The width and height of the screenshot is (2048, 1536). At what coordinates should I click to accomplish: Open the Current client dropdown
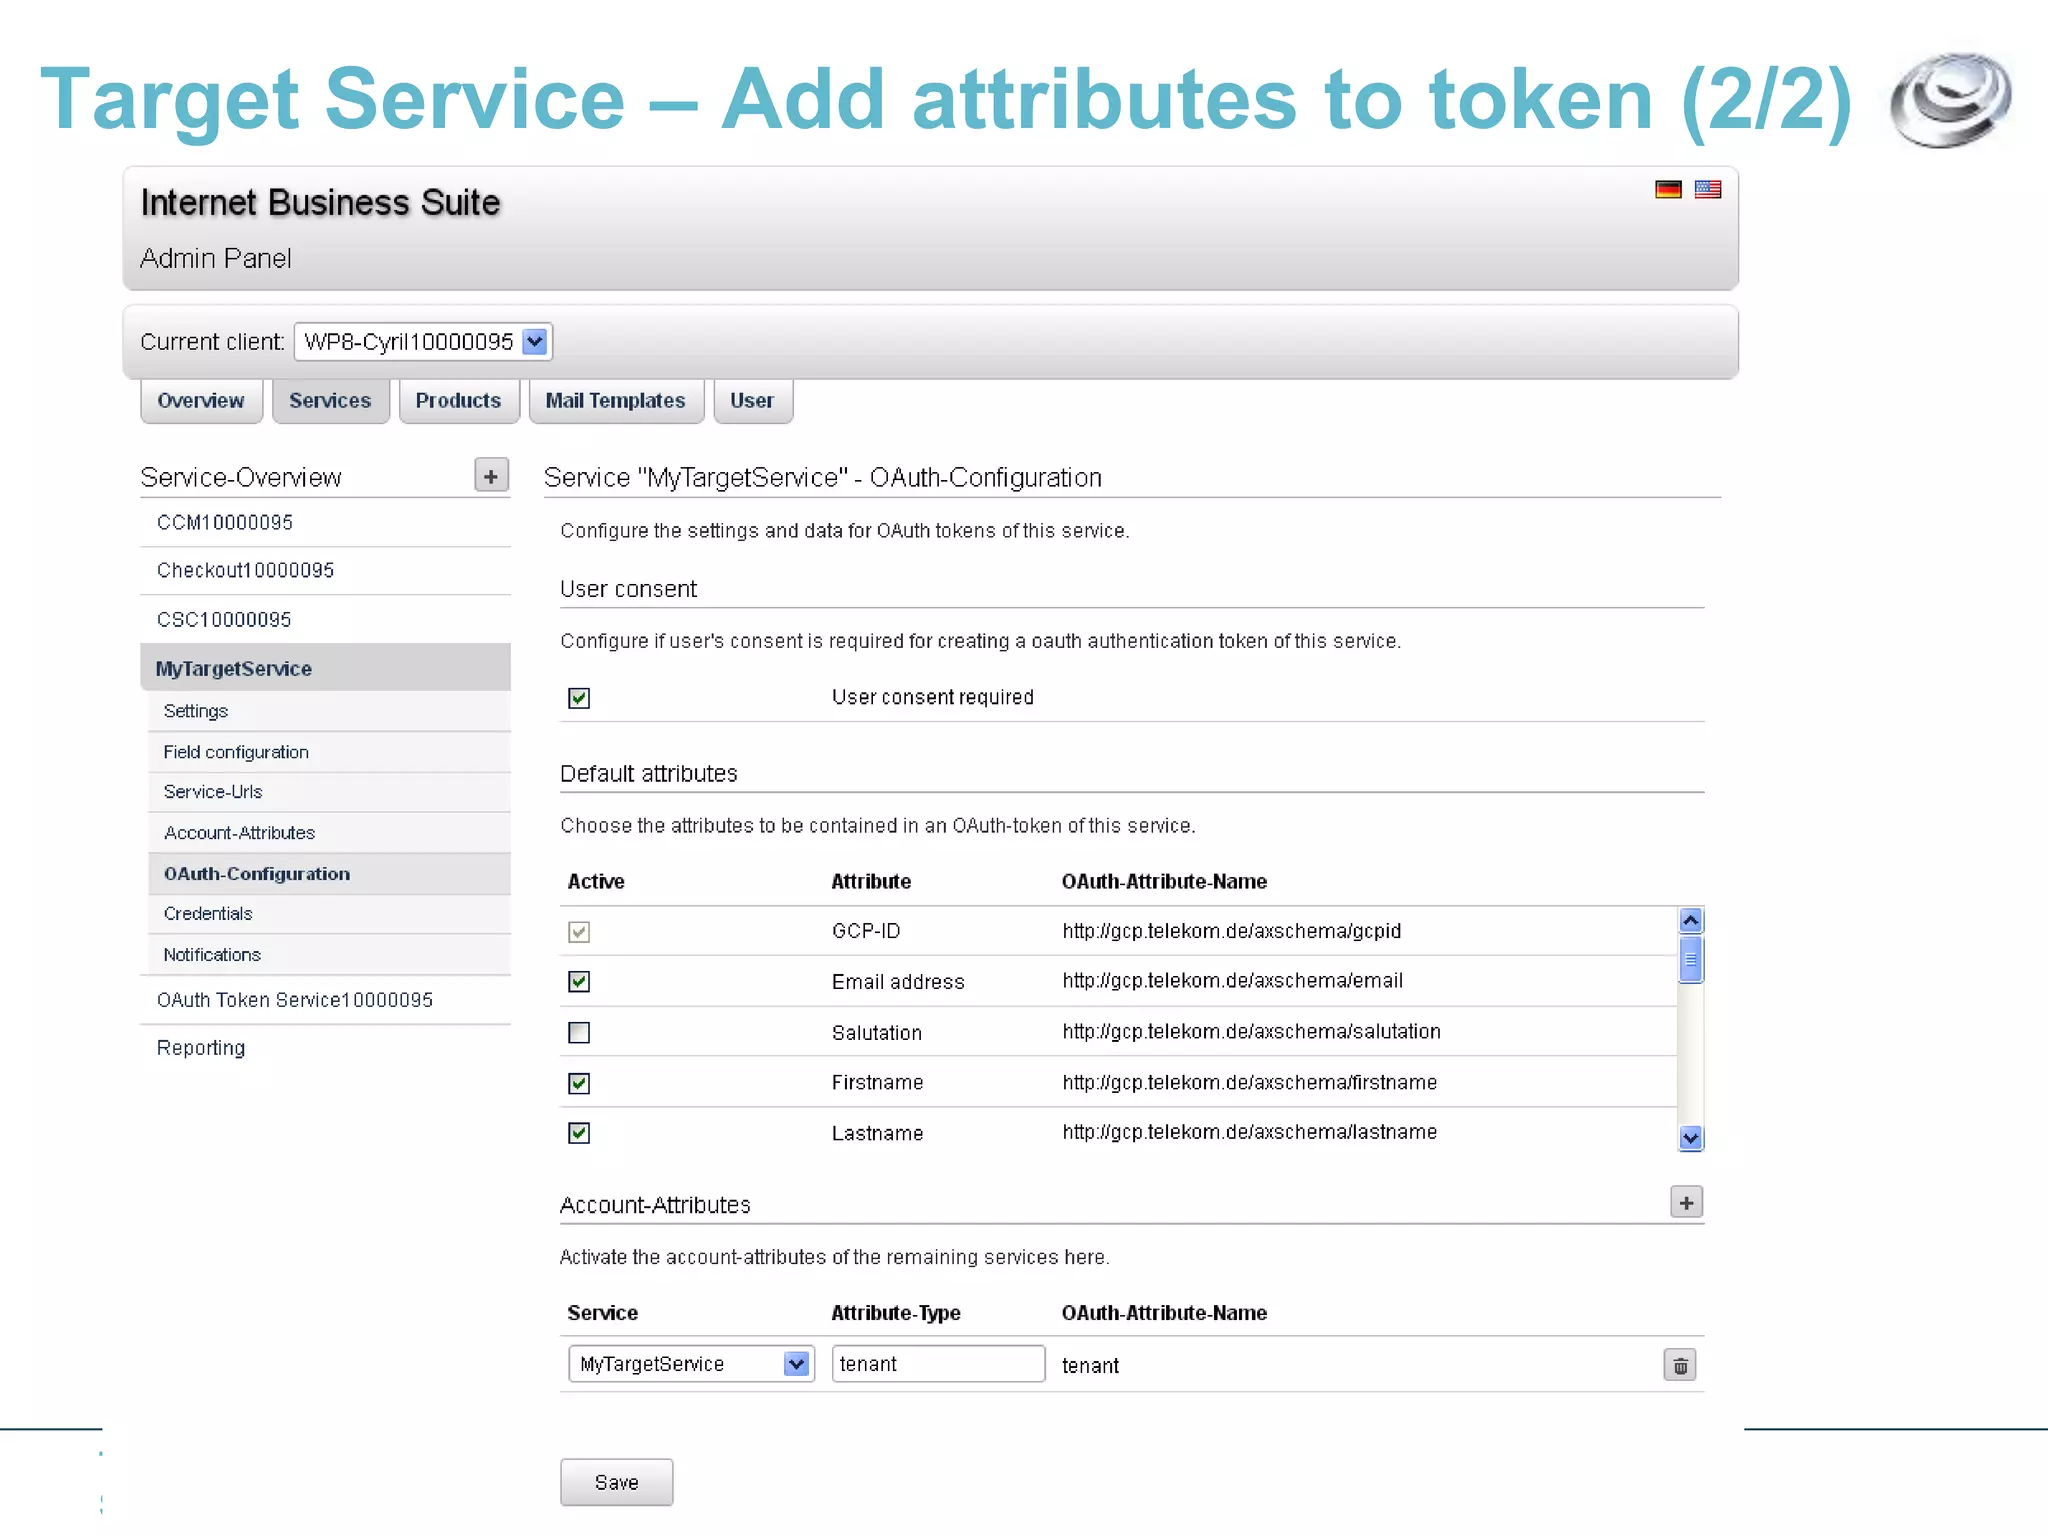tap(423, 342)
